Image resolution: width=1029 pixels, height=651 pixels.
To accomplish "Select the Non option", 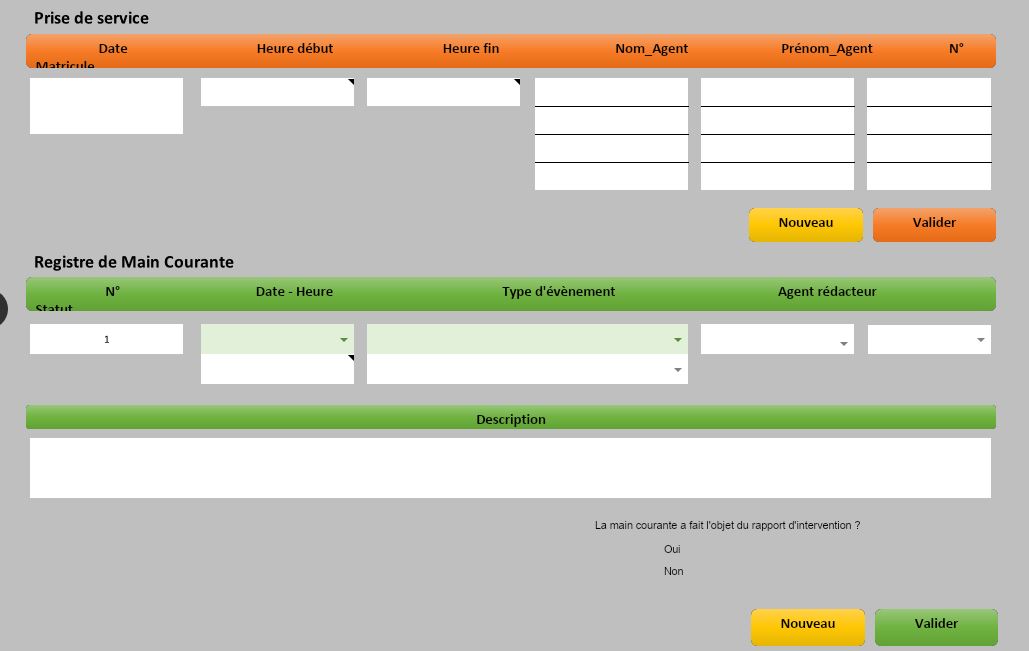I will tap(673, 571).
